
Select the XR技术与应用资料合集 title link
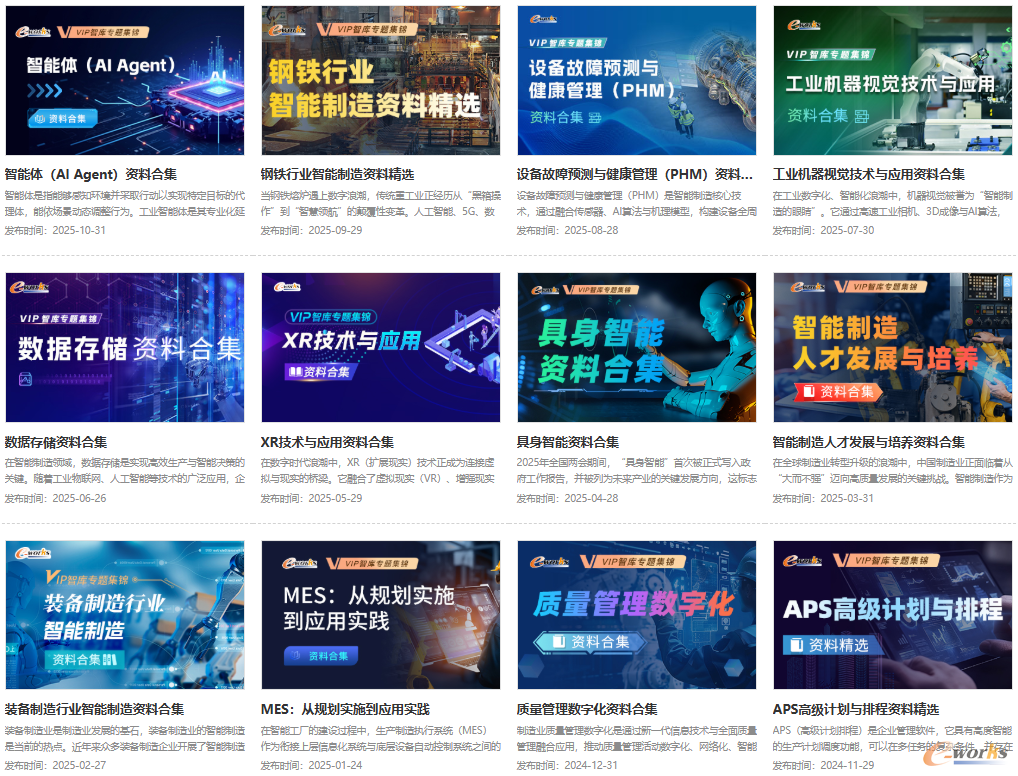tap(327, 442)
